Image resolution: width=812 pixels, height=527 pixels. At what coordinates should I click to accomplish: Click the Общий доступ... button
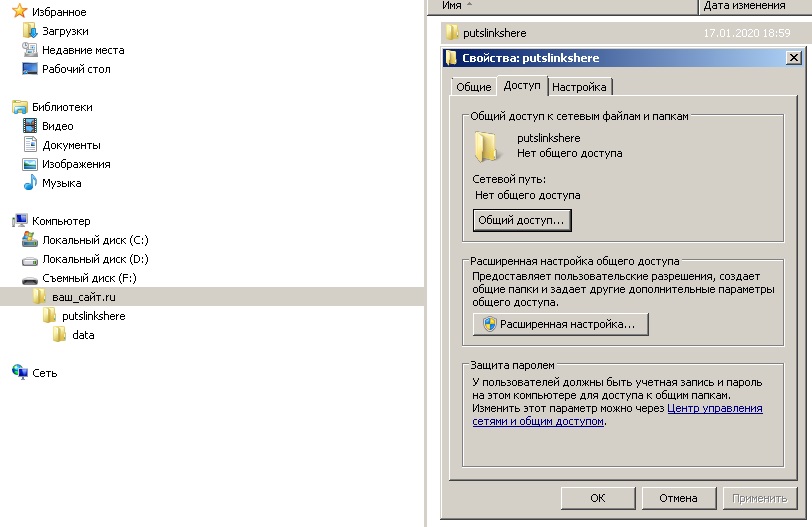[521, 219]
